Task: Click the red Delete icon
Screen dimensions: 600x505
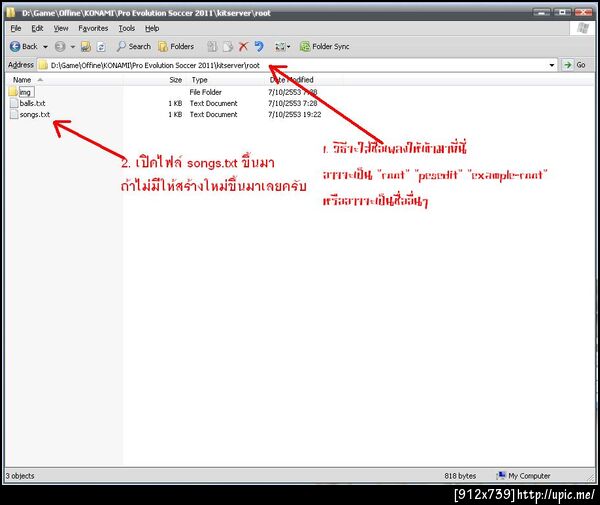Action: click(243, 47)
